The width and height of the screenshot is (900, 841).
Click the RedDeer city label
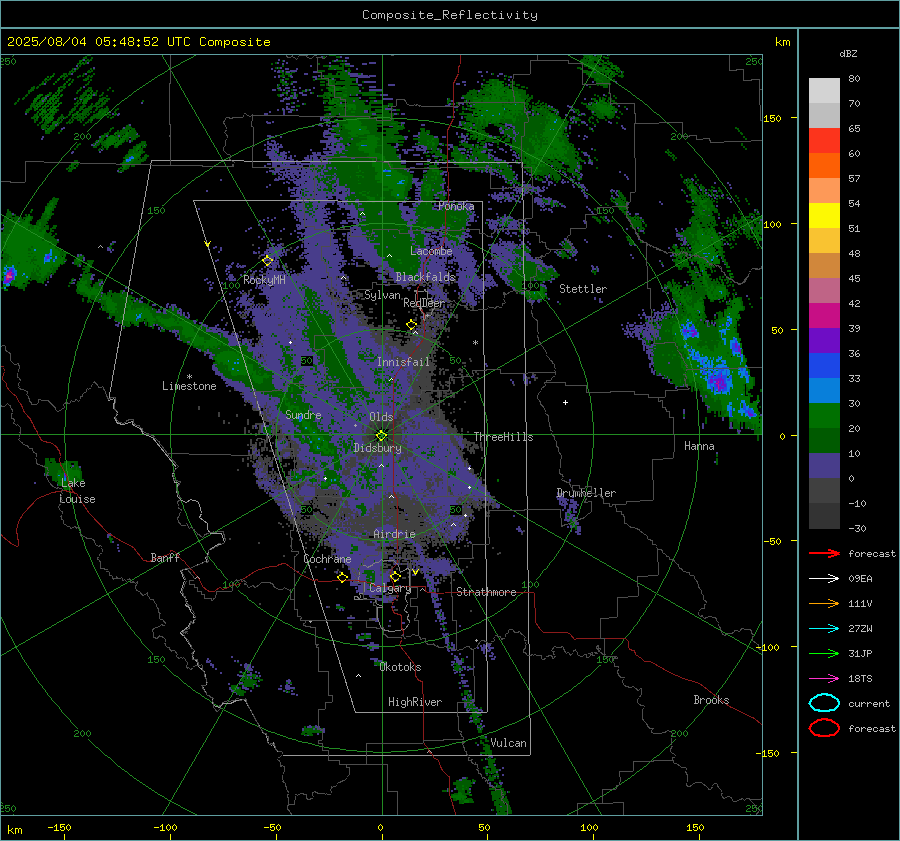pos(424,303)
